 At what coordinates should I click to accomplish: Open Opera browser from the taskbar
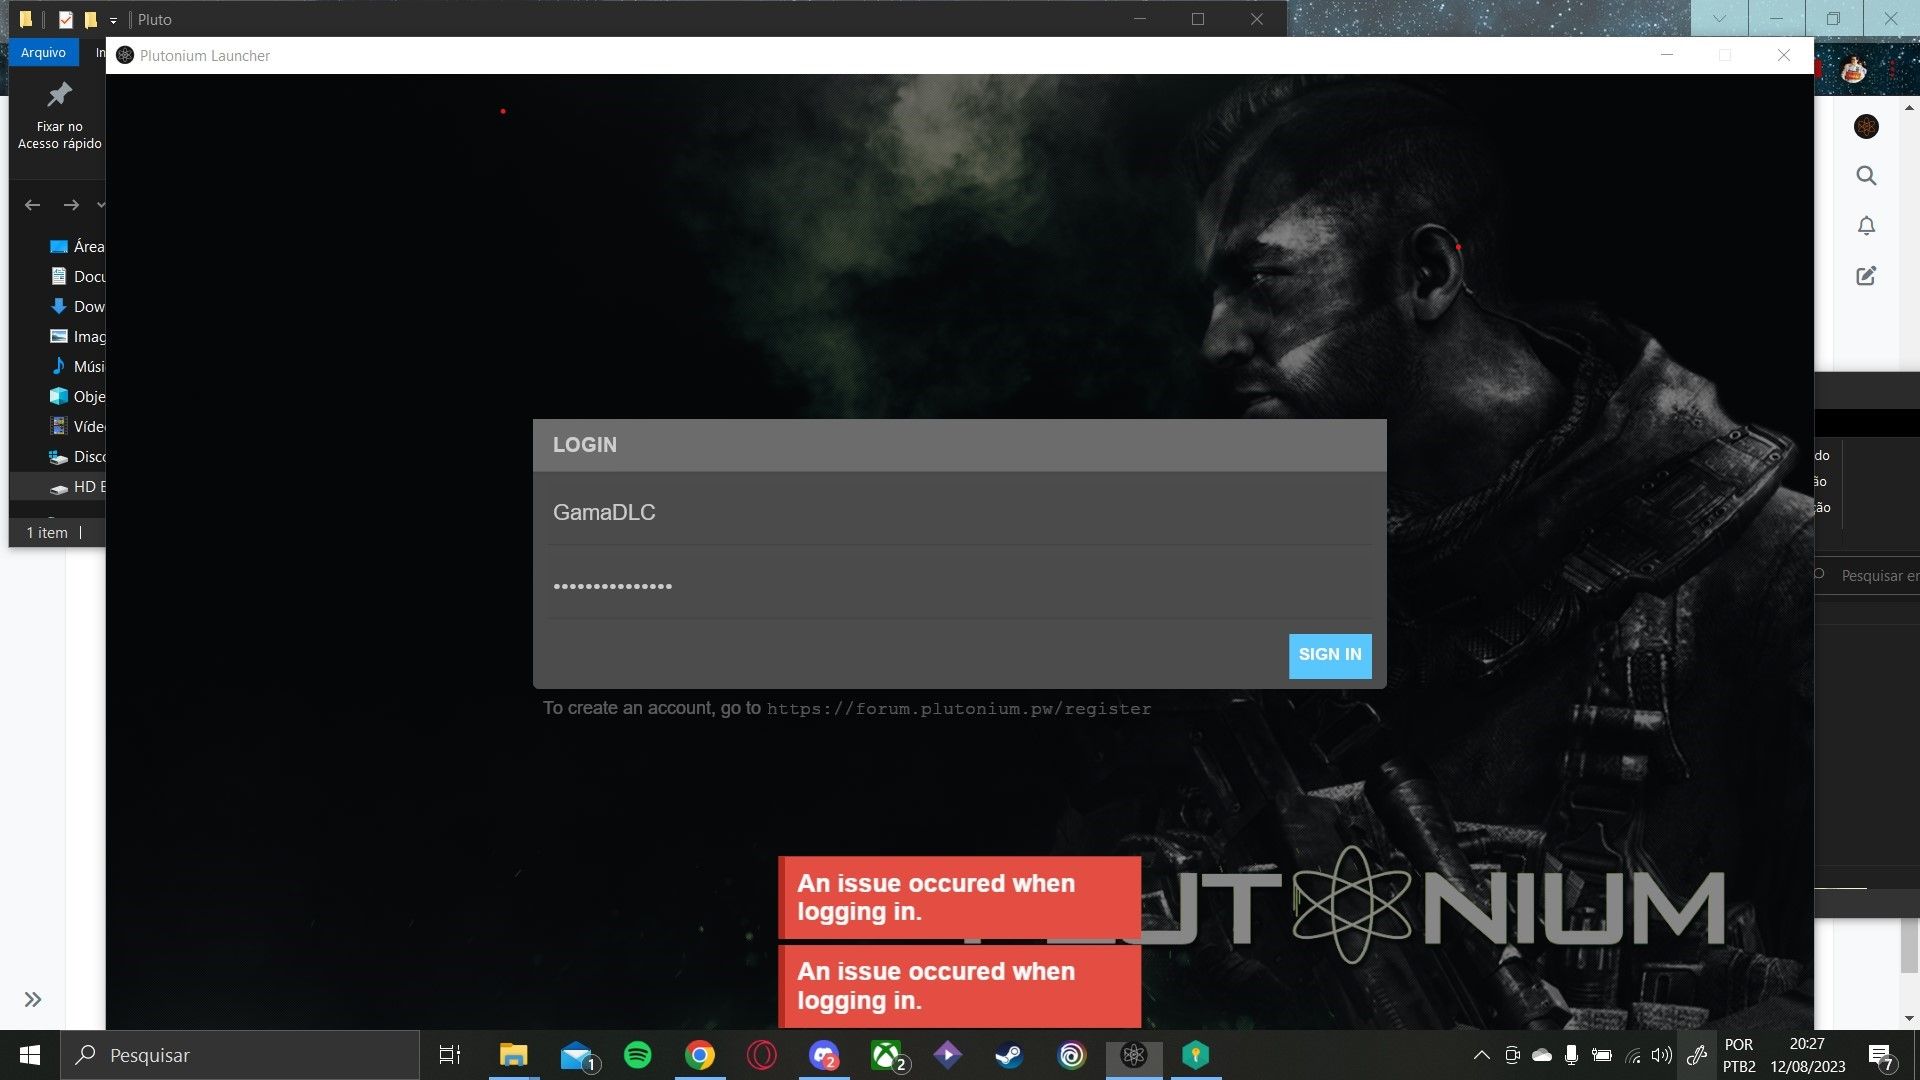762,1055
